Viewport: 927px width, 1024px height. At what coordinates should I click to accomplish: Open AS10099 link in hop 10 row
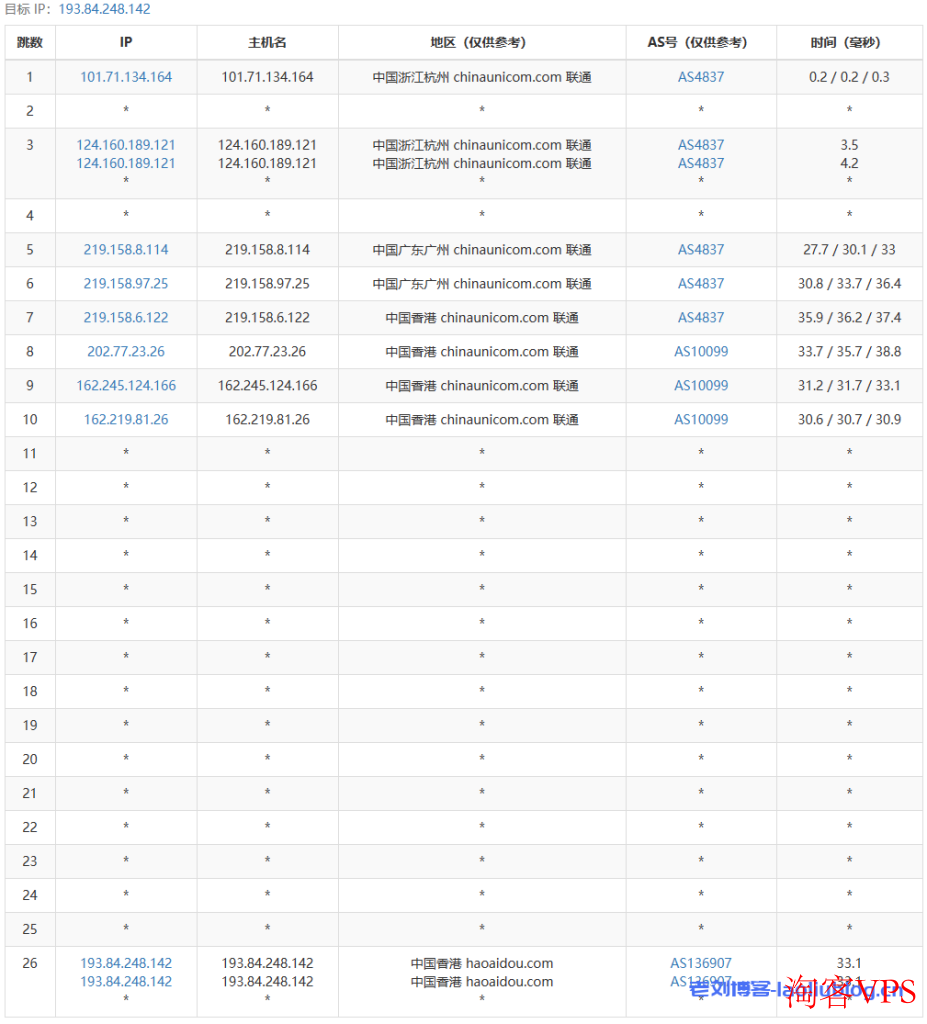pos(701,419)
